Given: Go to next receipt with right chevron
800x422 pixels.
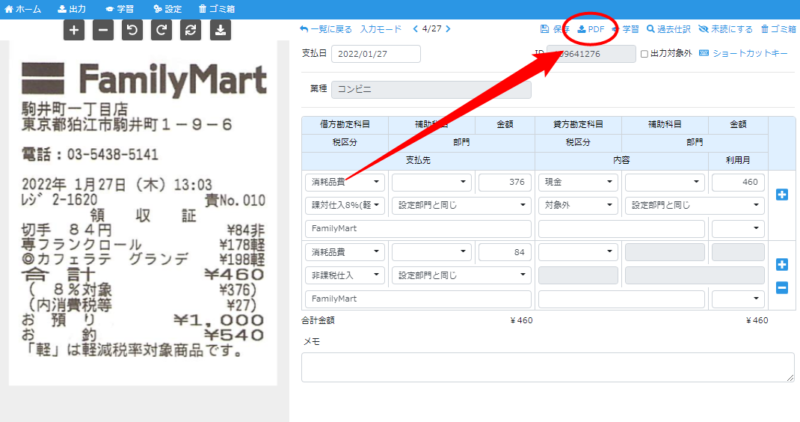Looking at the screenshot, I should pos(448,29).
